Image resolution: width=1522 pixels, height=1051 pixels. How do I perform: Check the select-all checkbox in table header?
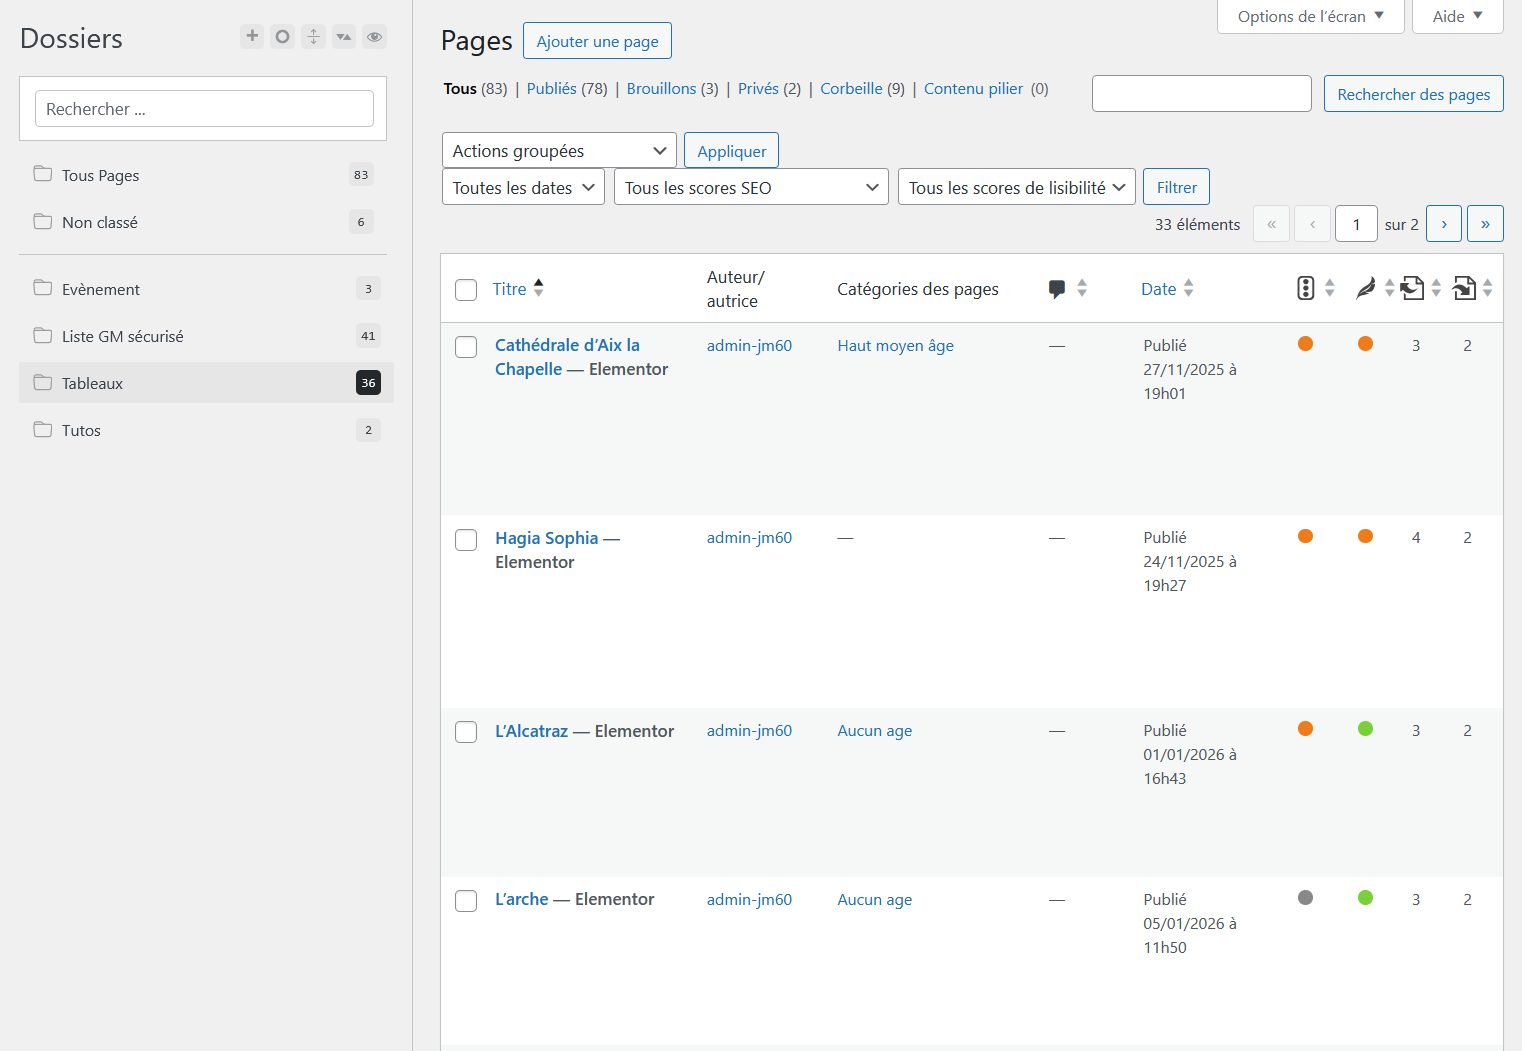(x=466, y=290)
